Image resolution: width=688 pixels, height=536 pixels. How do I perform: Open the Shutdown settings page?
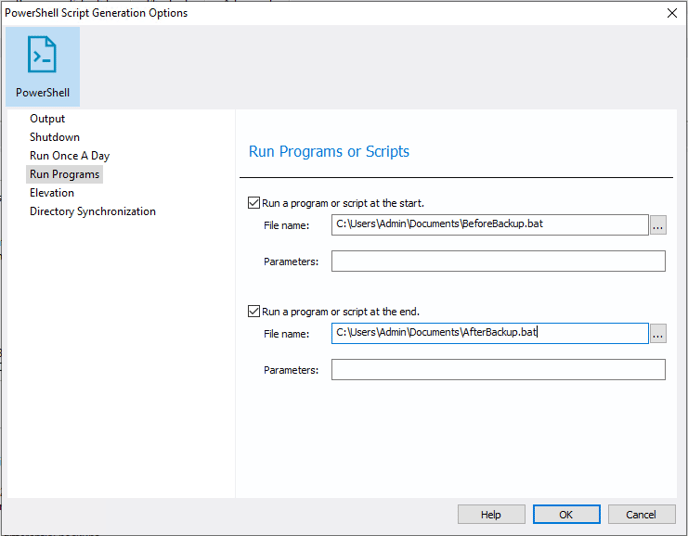click(54, 137)
